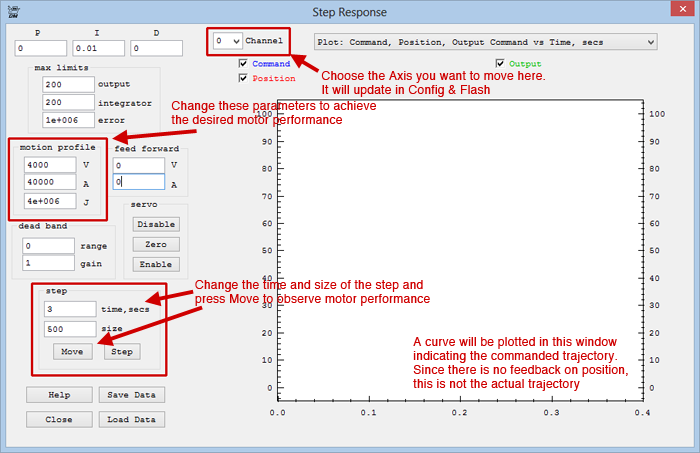Toggle the Command checkbox

243,64
